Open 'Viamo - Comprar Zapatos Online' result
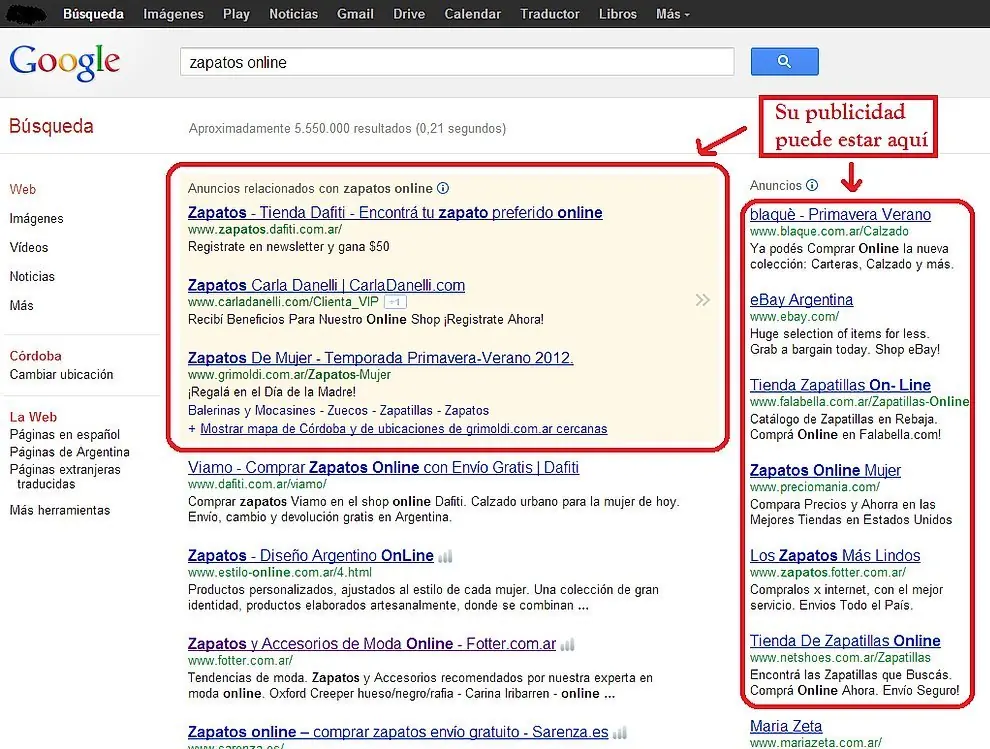The height and width of the screenshot is (749, 990). click(x=383, y=468)
